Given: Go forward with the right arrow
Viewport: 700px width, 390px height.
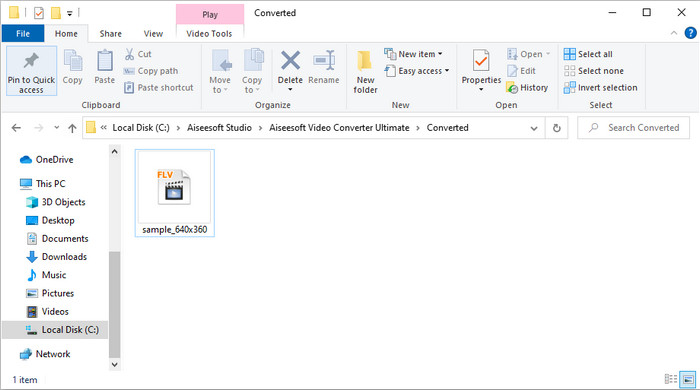Looking at the screenshot, I should pos(39,128).
